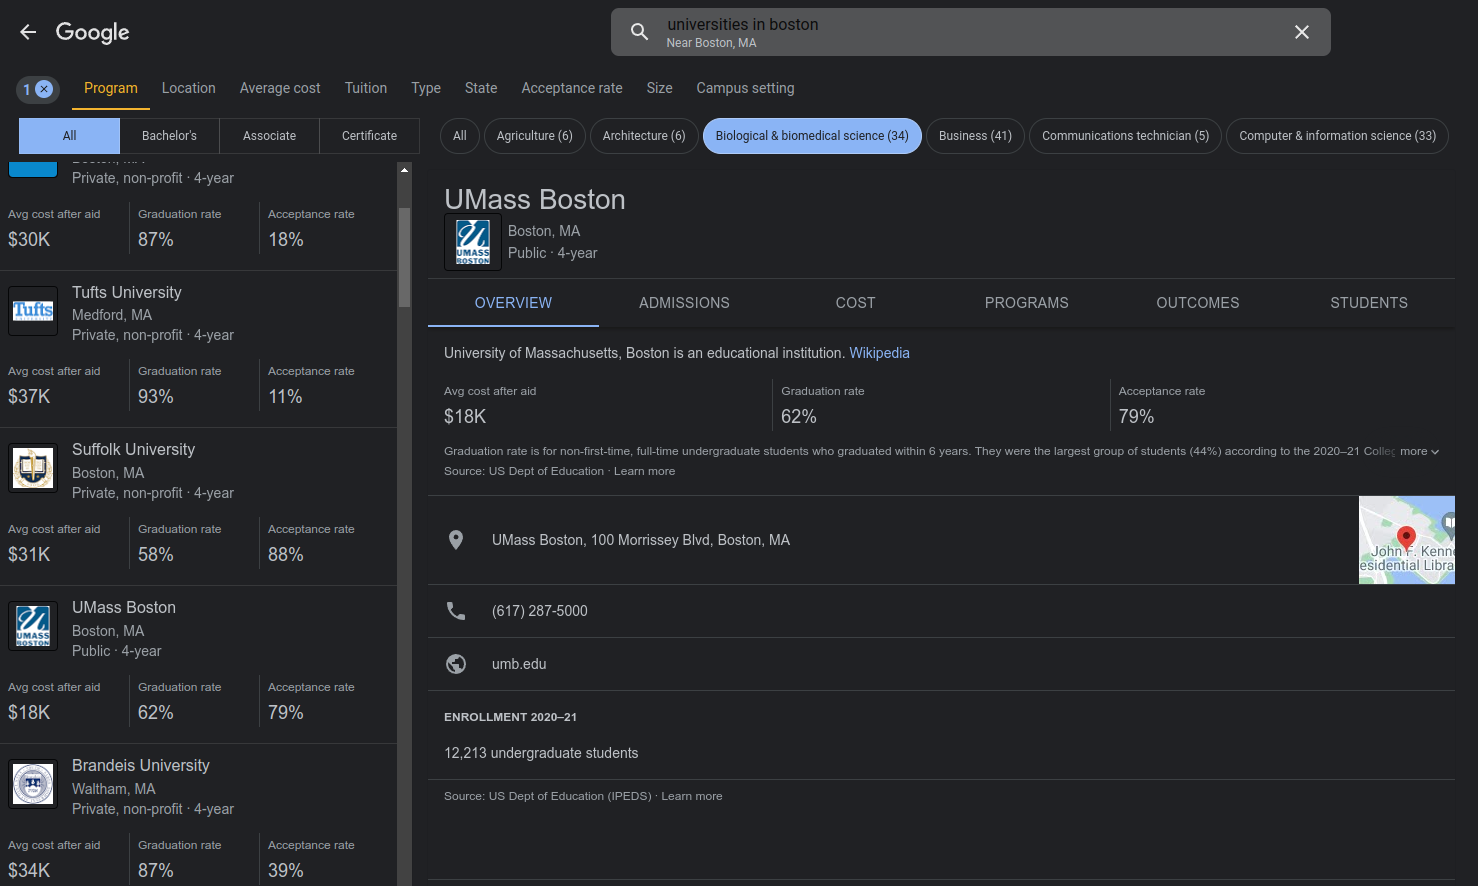This screenshot has width=1478, height=886.
Task: Go back using the left arrow icon
Action: pos(28,32)
